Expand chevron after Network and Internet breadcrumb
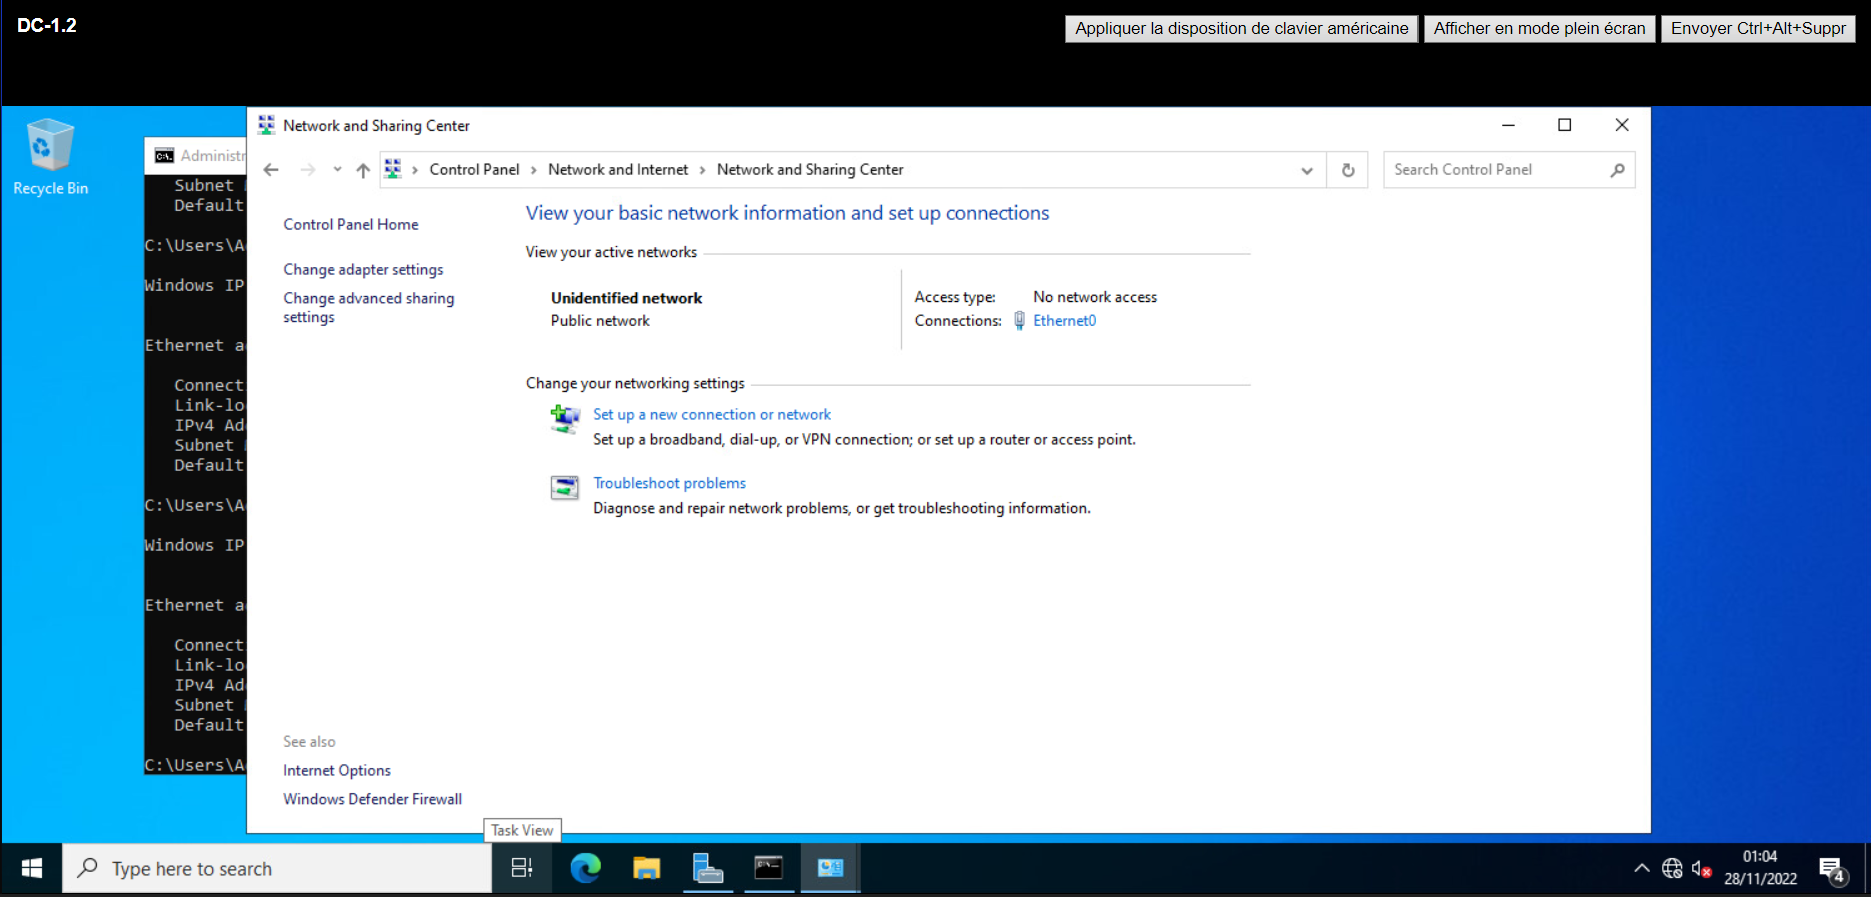The height and width of the screenshot is (897, 1871). (x=703, y=170)
